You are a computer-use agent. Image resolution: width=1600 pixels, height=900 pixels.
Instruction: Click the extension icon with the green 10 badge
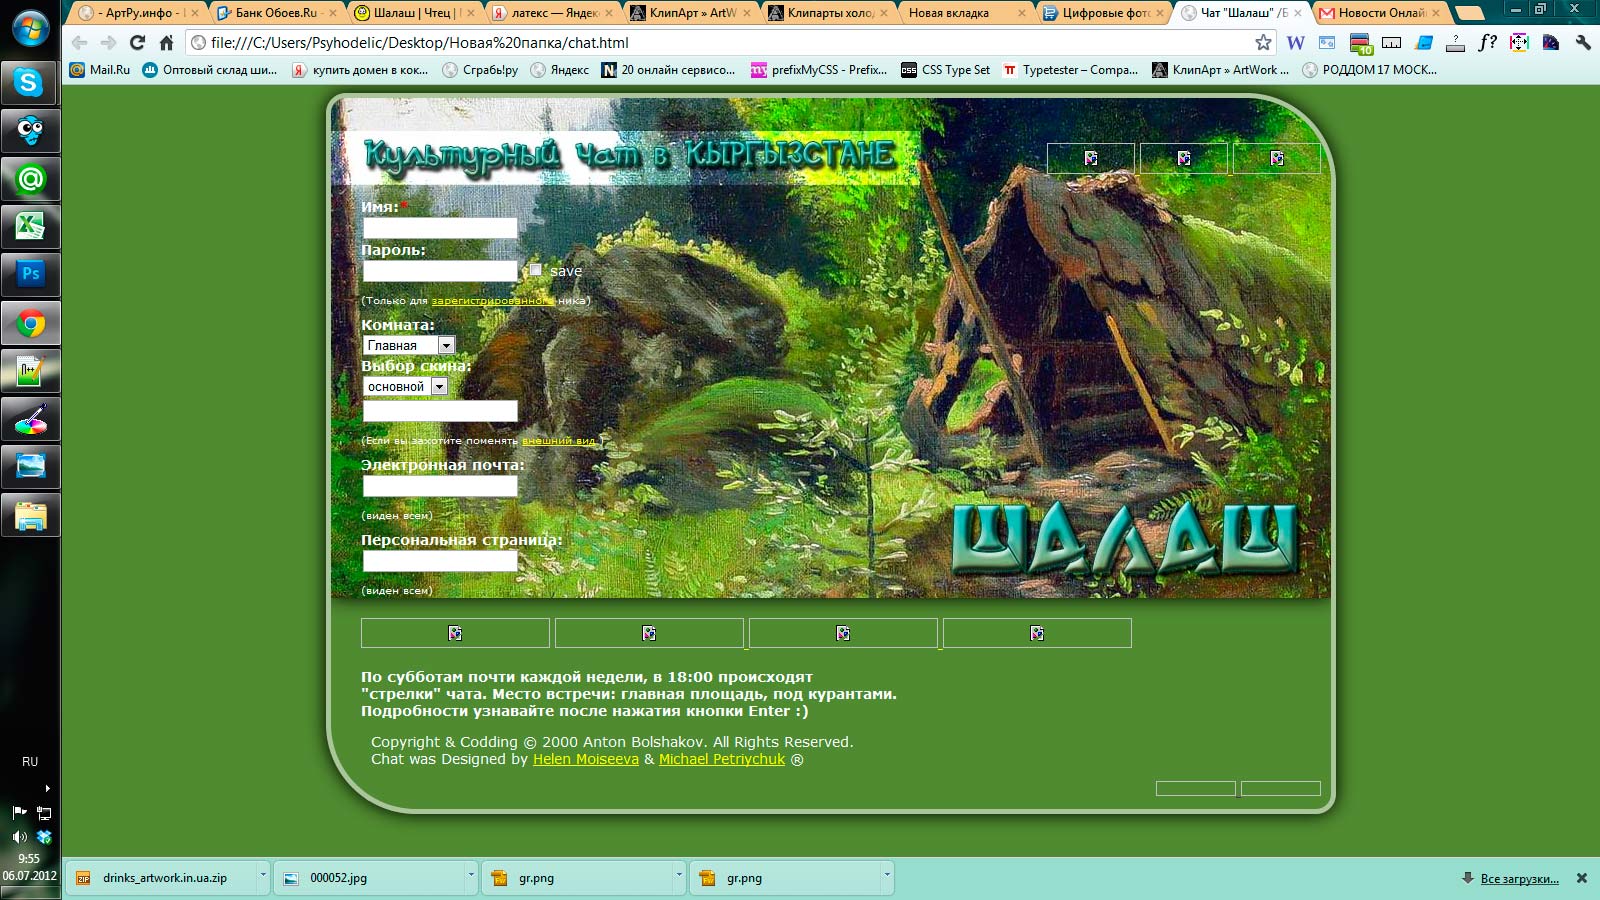click(1360, 43)
